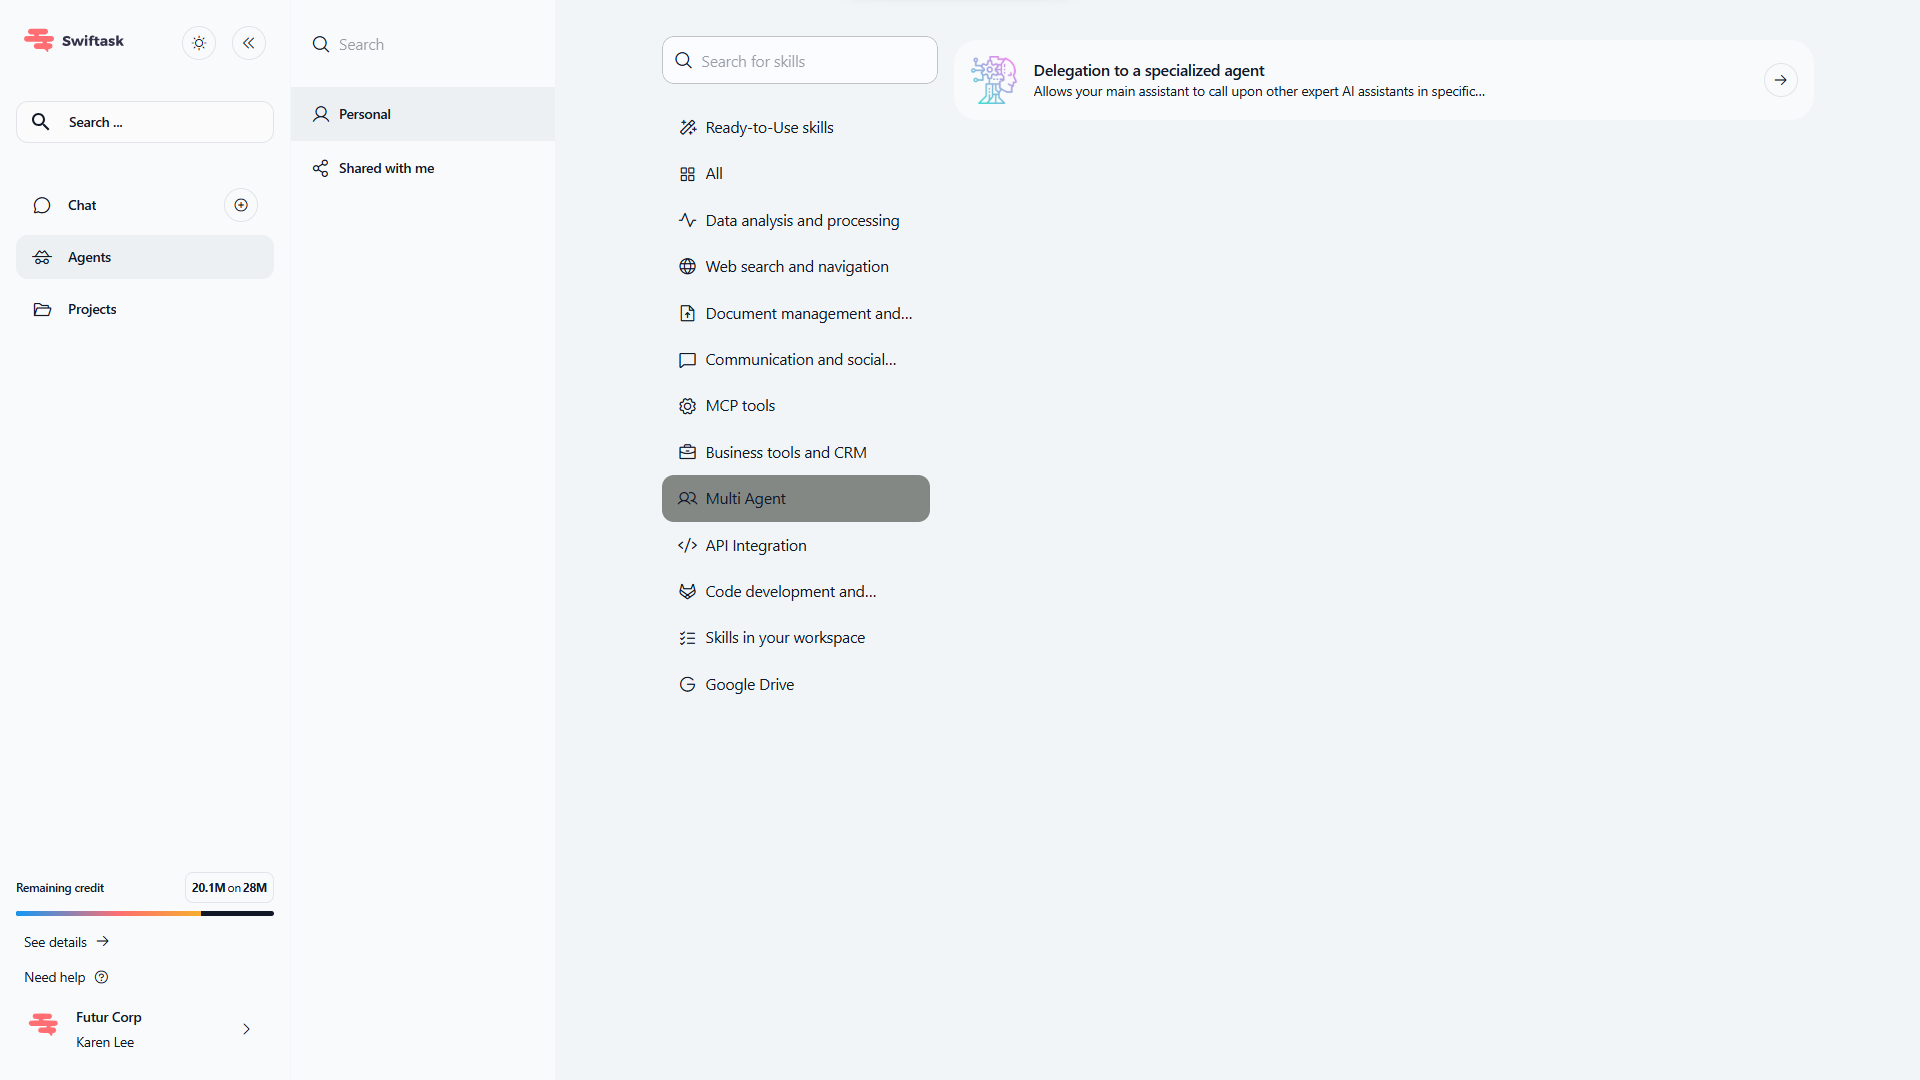The image size is (1920, 1080).
Task: Open the Projects folder item
Action: [x=92, y=309]
